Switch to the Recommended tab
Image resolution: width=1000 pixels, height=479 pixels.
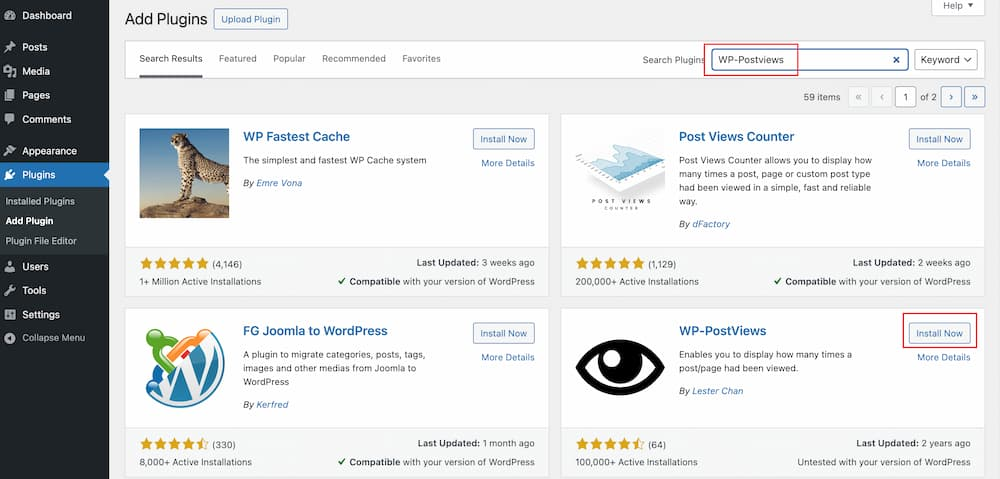[354, 59]
